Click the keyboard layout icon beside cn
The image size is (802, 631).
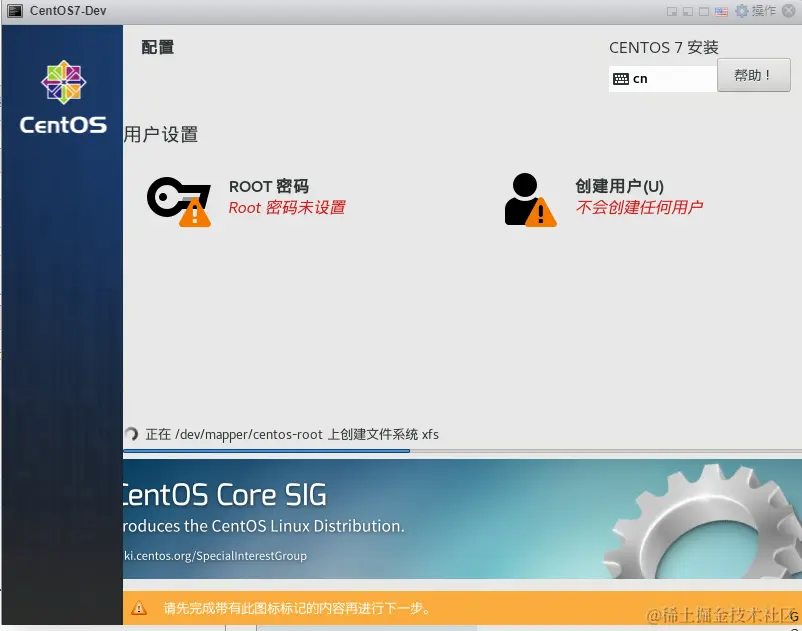[x=620, y=79]
